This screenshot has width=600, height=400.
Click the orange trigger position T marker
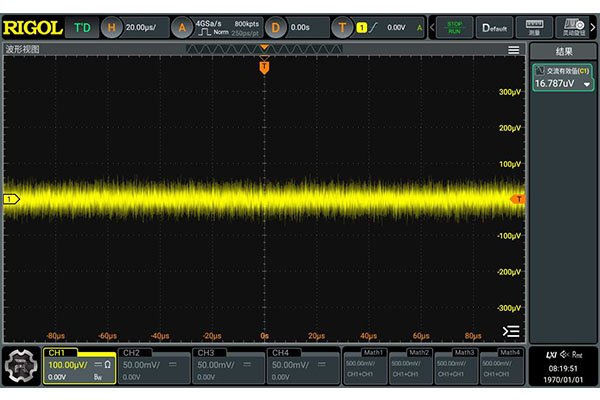(264, 67)
